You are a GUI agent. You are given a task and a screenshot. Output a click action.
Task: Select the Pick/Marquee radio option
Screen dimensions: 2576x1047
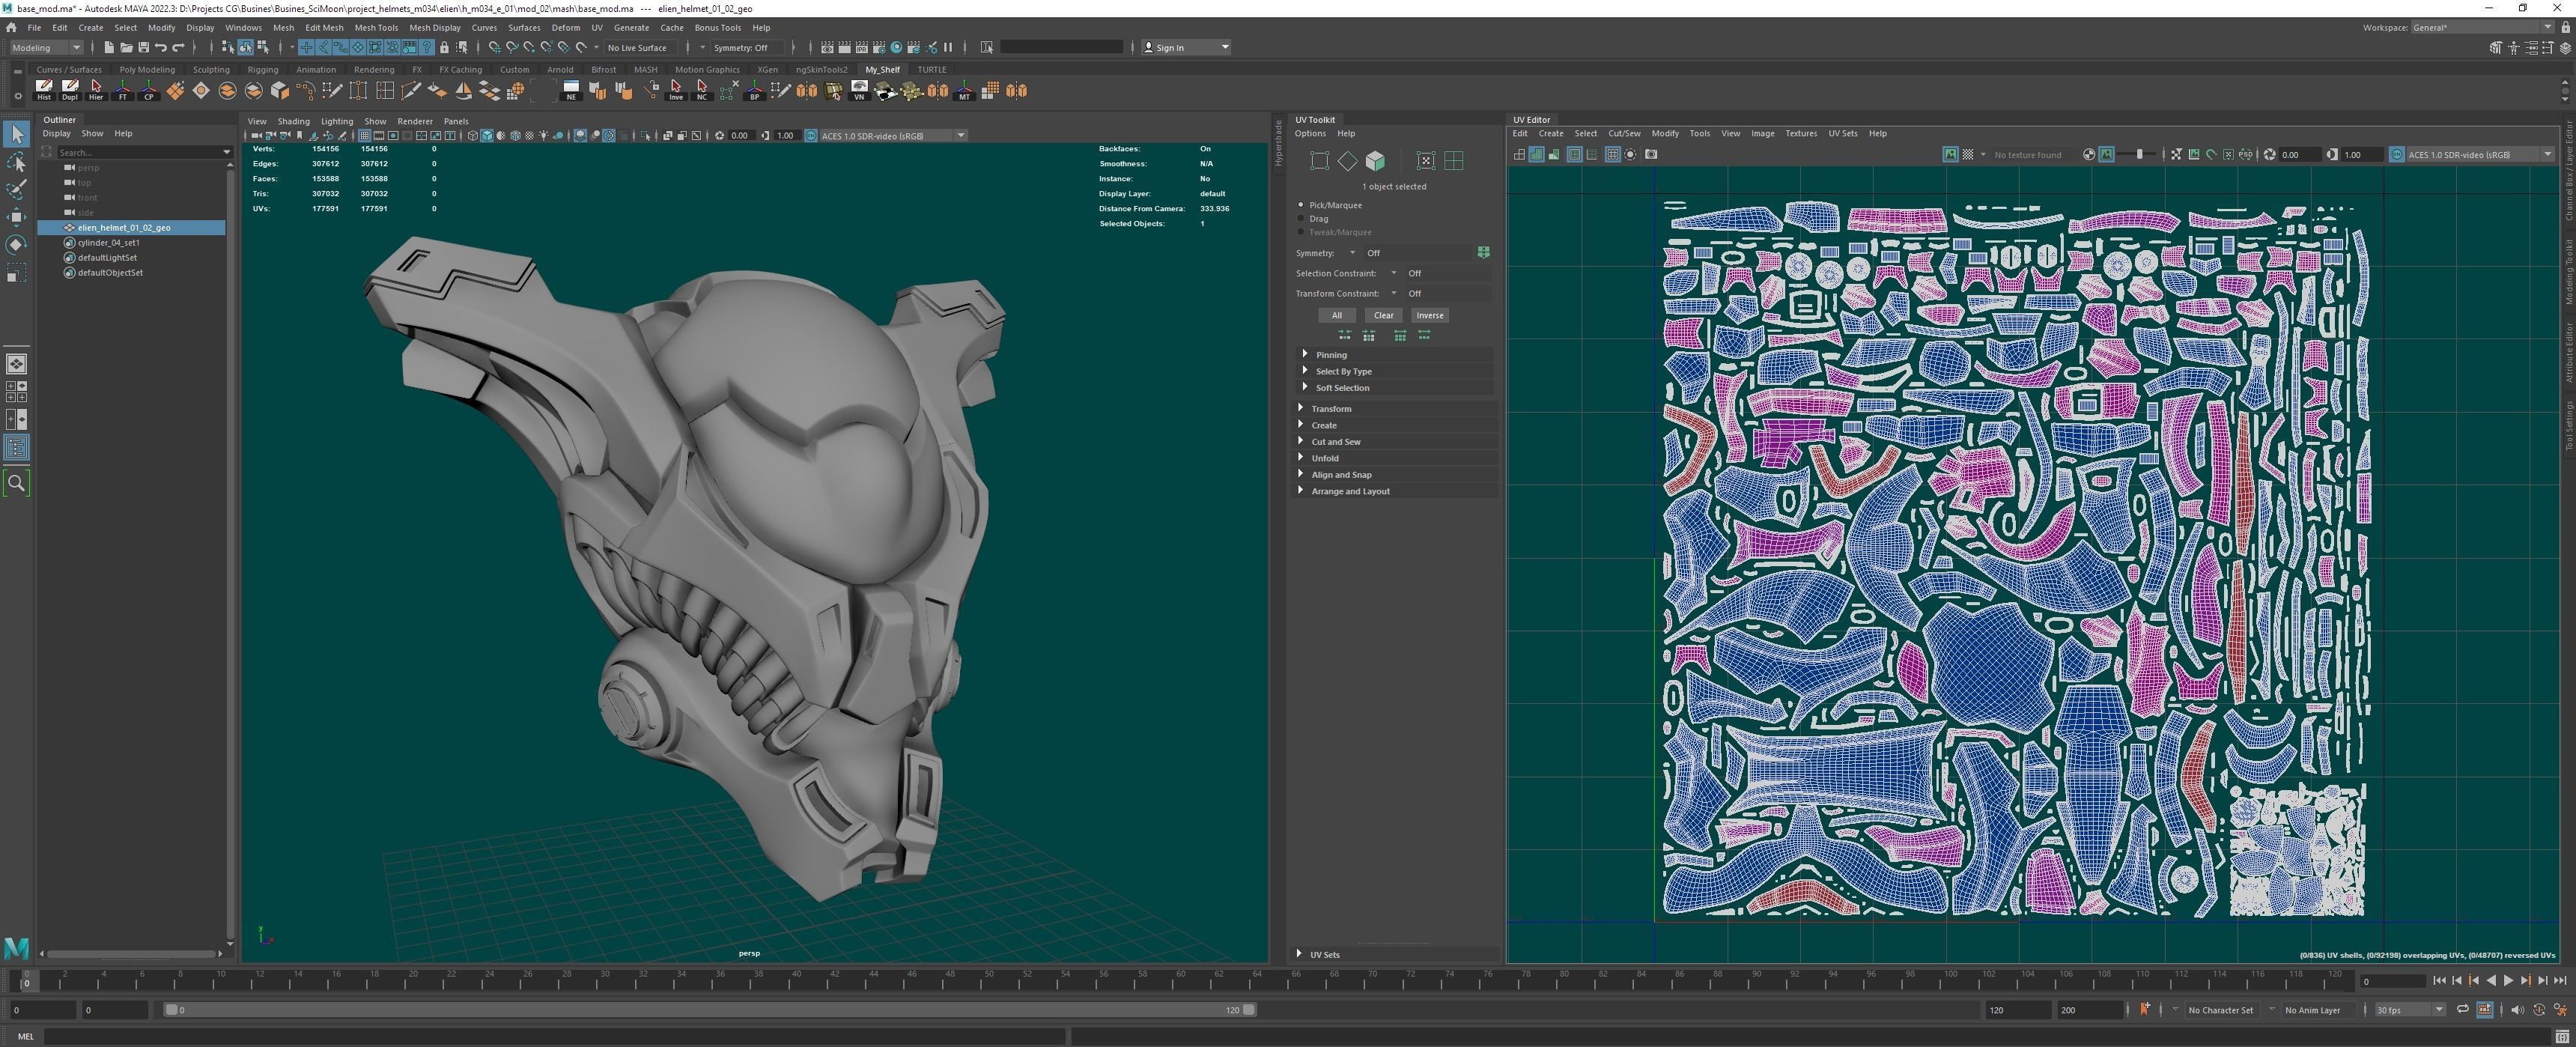click(1301, 205)
